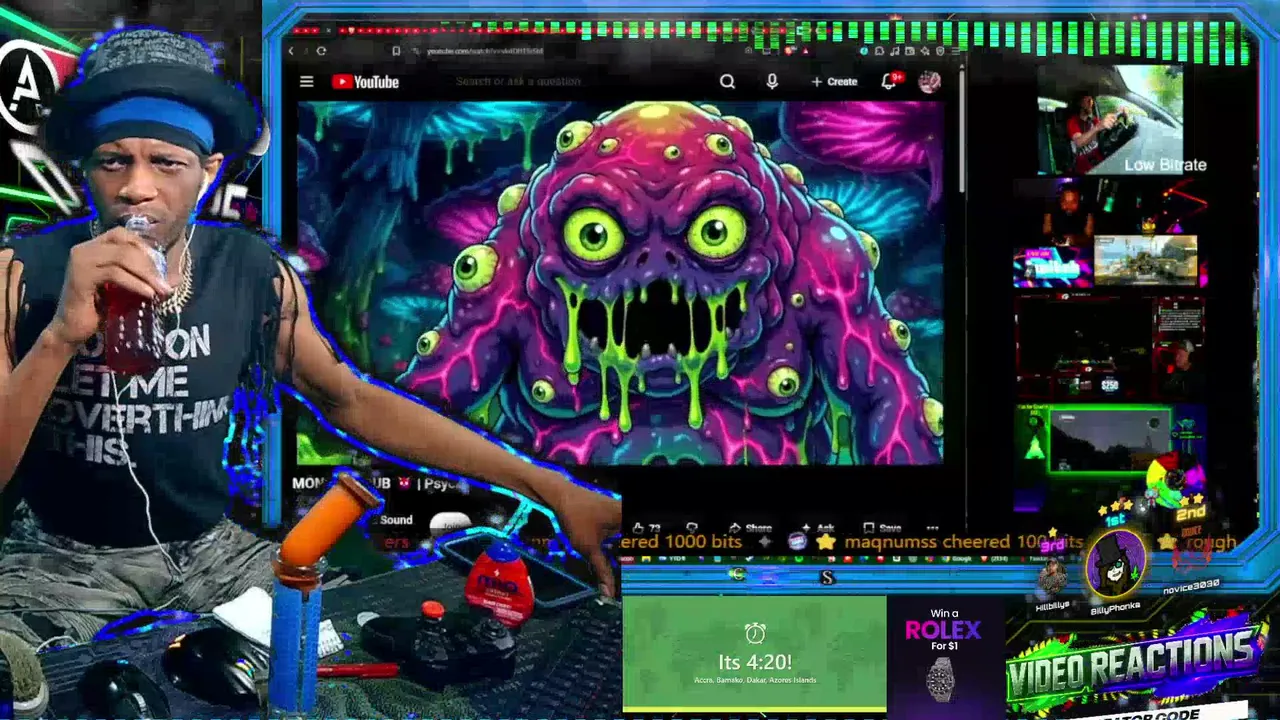
Task: Click the Its 4:20! clock panel
Action: tap(754, 654)
